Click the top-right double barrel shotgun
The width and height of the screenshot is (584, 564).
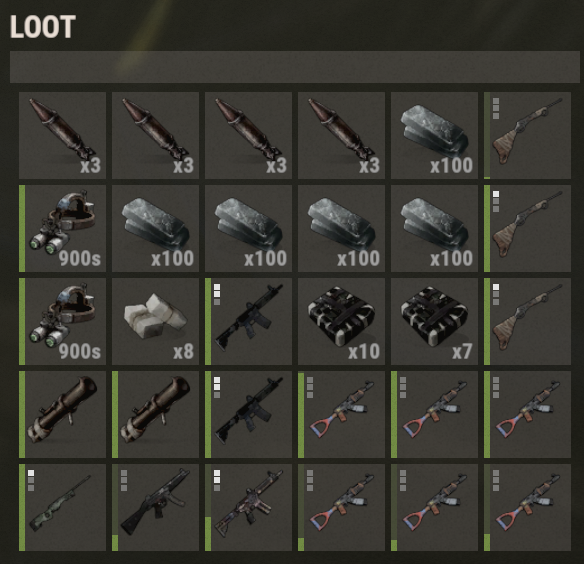pyautogui.click(x=527, y=135)
